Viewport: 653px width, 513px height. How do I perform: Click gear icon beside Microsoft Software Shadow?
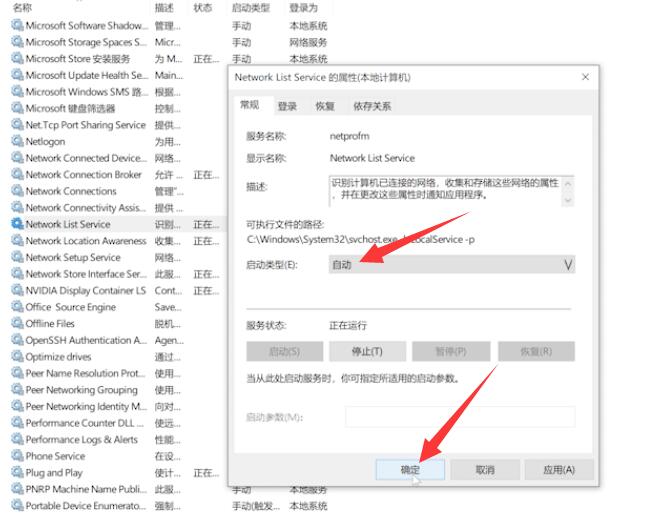17,25
